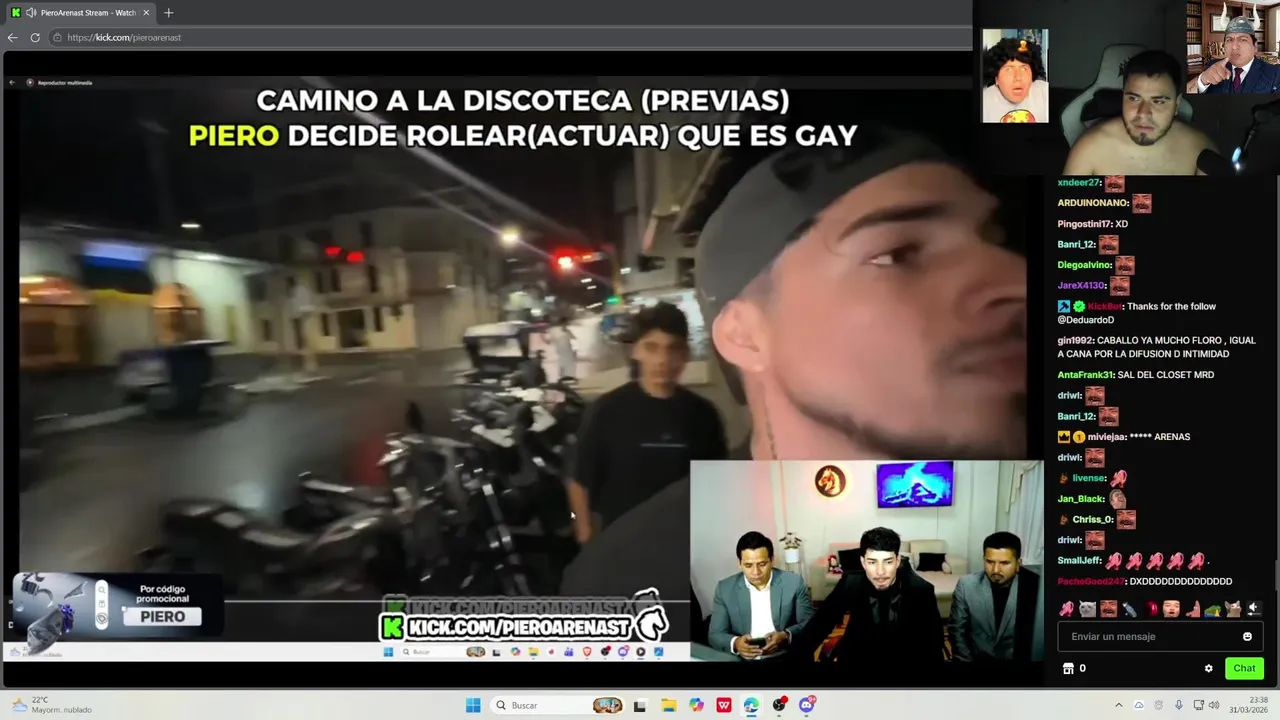Expand the system tray hidden icons chevron
Screen dimensions: 1280x720
click(x=1119, y=705)
